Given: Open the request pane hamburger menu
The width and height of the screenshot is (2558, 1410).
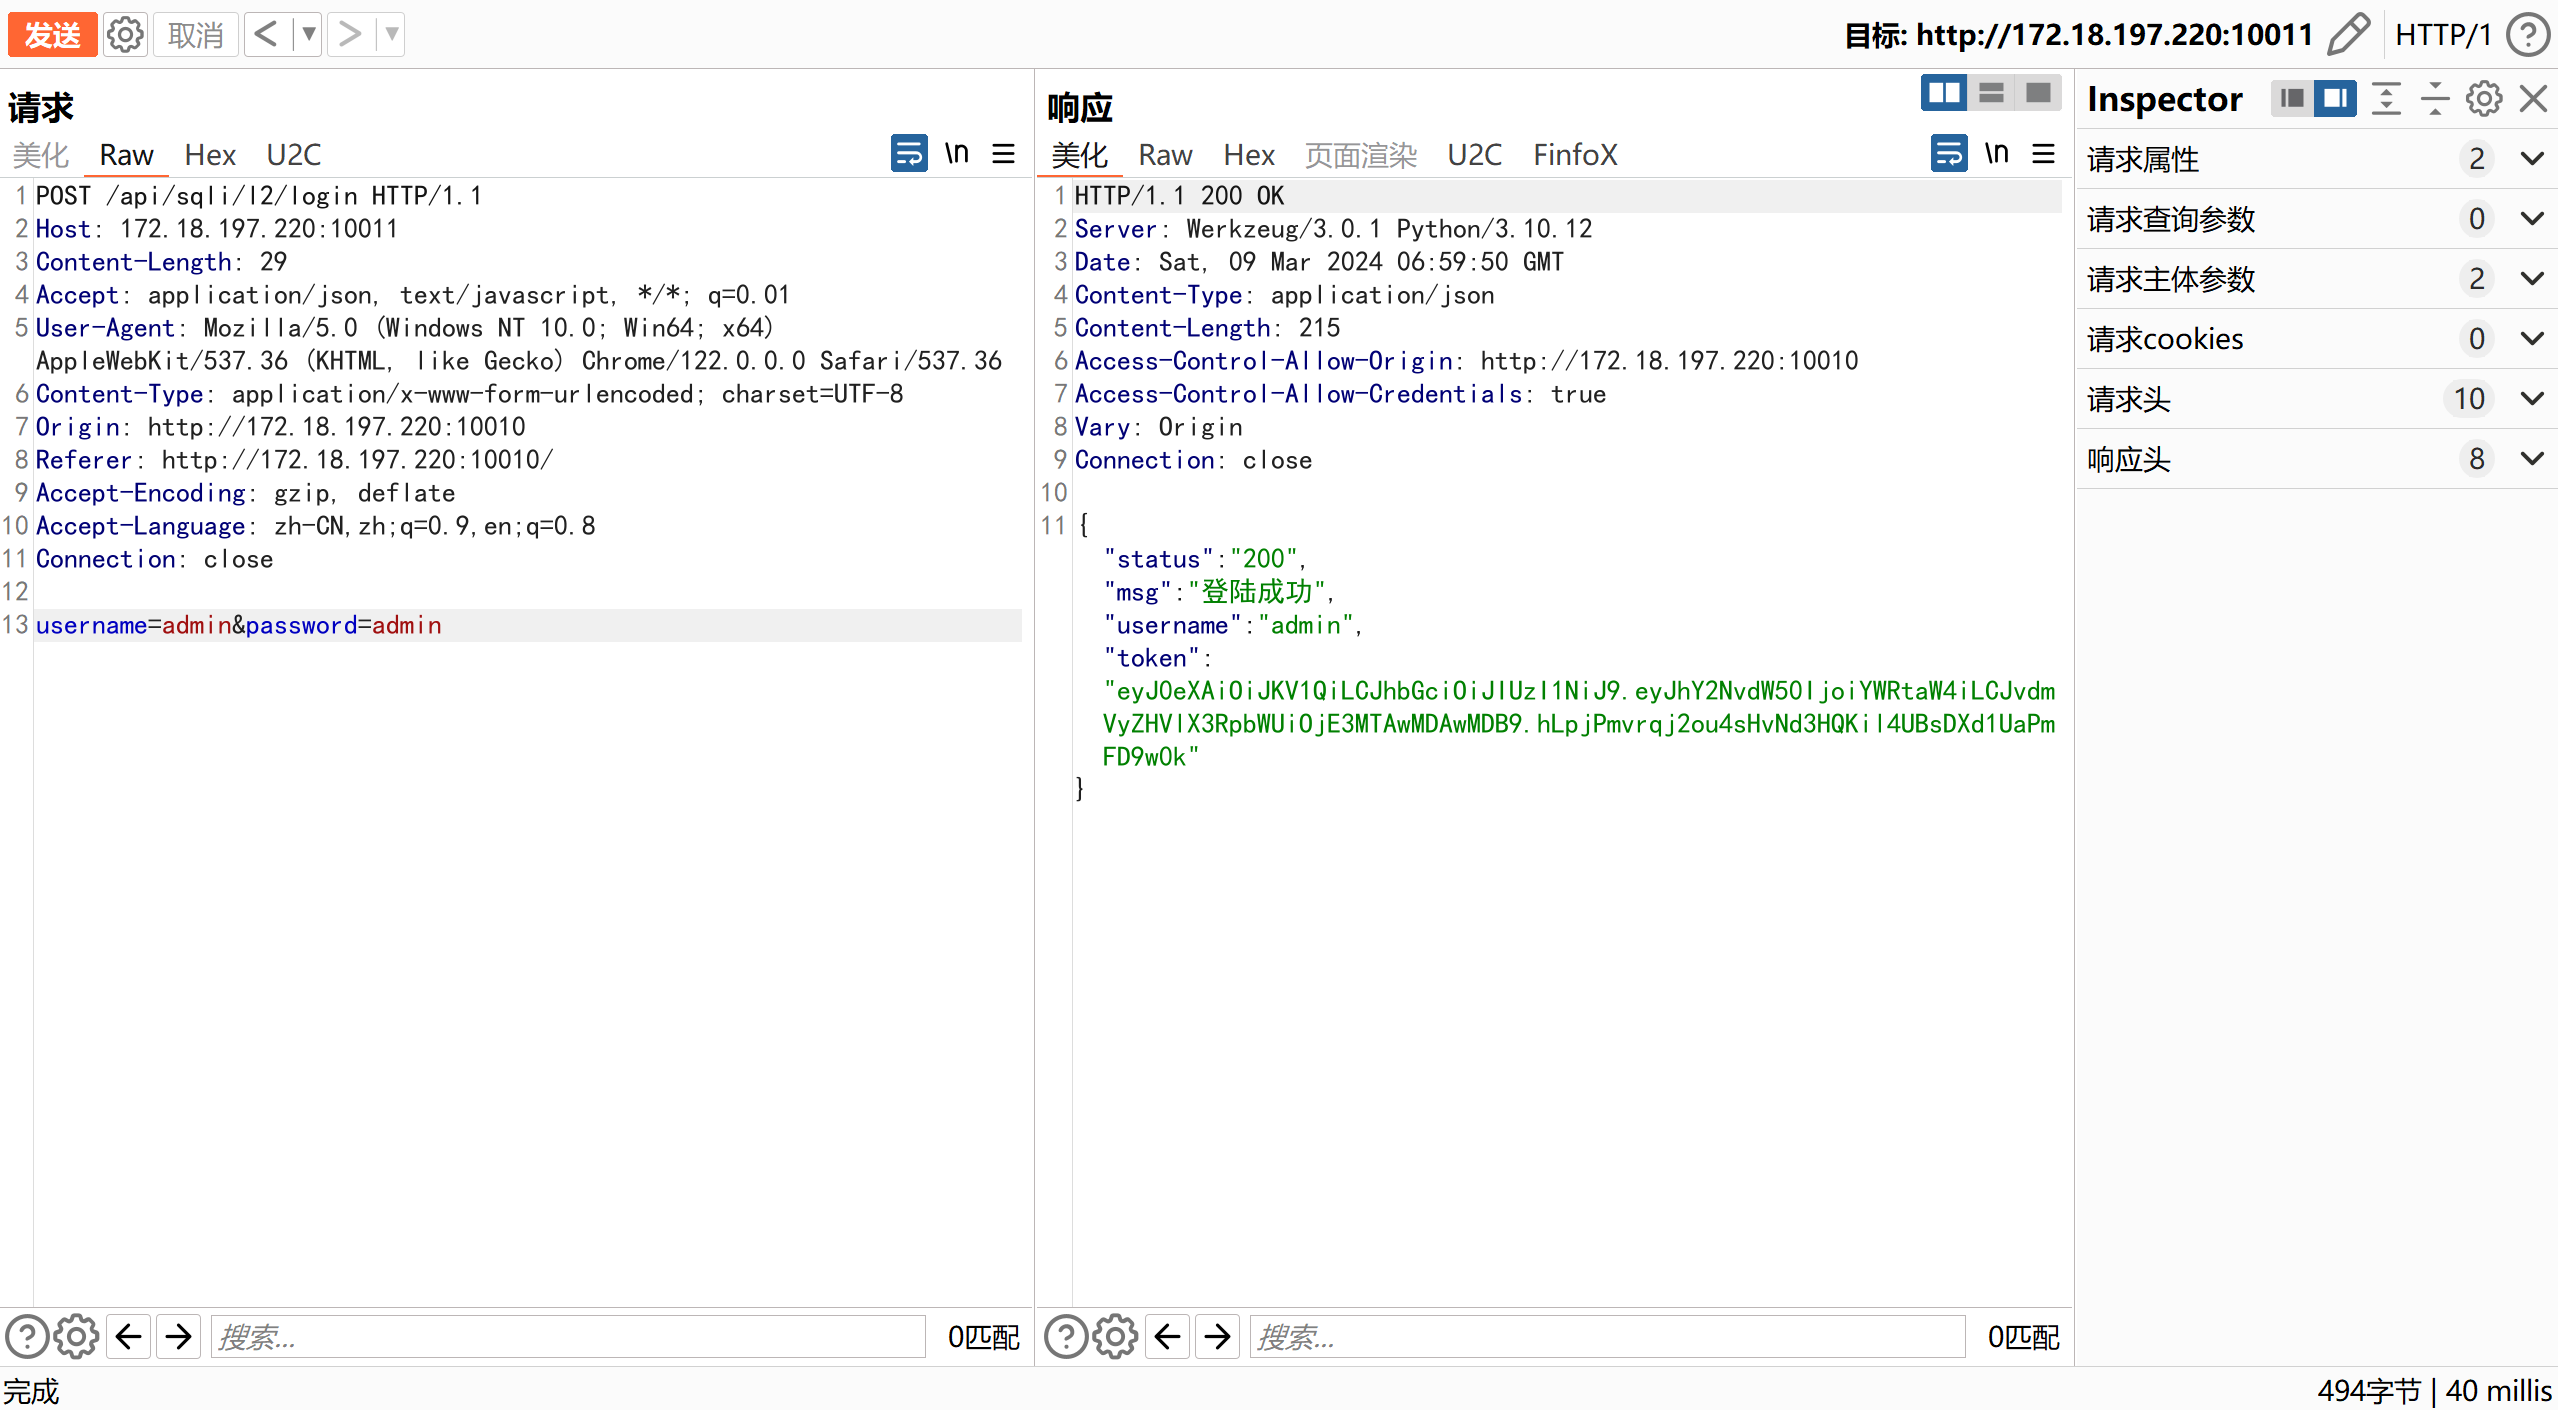Looking at the screenshot, I should tap(1003, 154).
